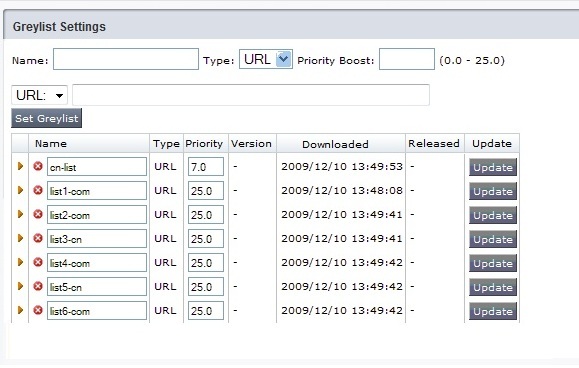Focus the Name input field
The width and height of the screenshot is (579, 368).
[126, 59]
